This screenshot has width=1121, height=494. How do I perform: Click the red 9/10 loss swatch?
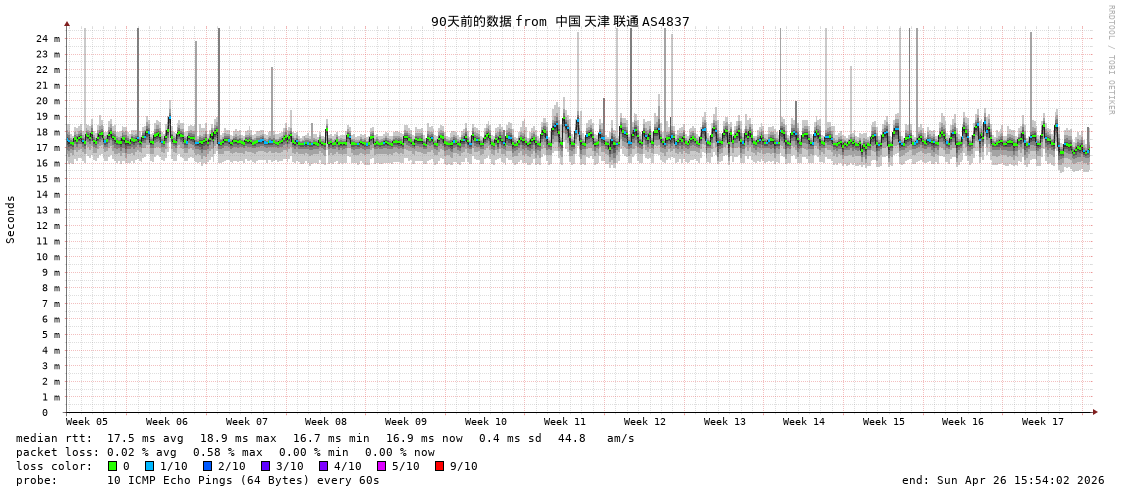[x=439, y=466]
